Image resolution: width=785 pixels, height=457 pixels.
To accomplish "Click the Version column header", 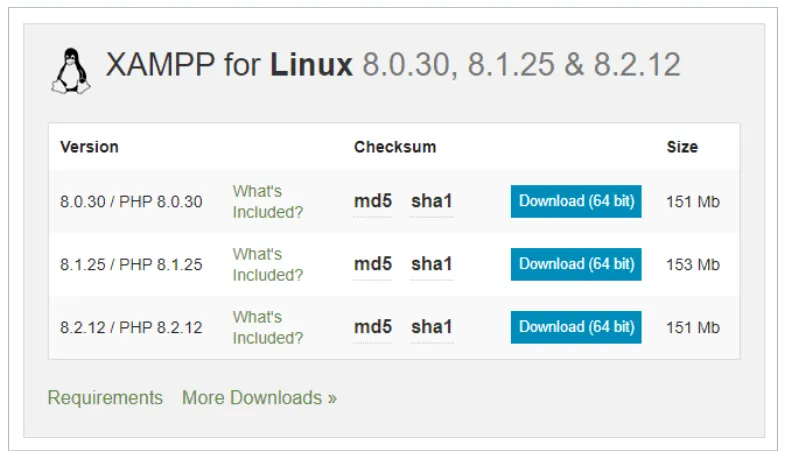I will tap(89, 147).
